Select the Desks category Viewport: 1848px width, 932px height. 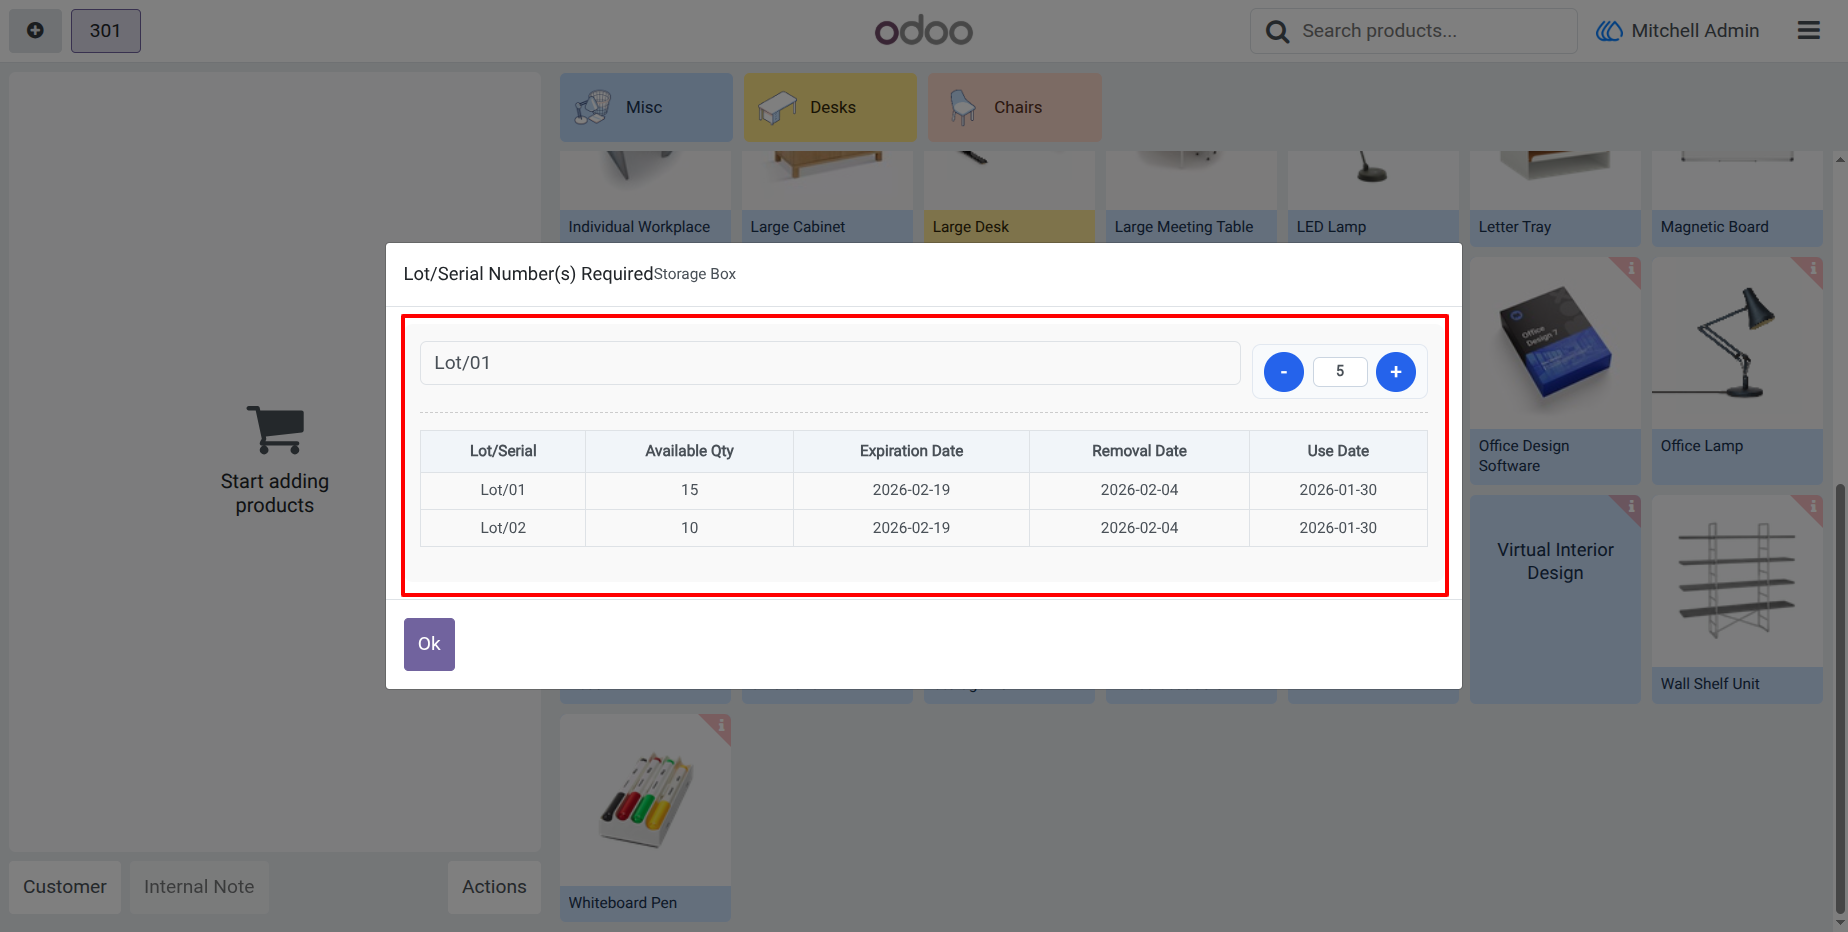tap(830, 107)
